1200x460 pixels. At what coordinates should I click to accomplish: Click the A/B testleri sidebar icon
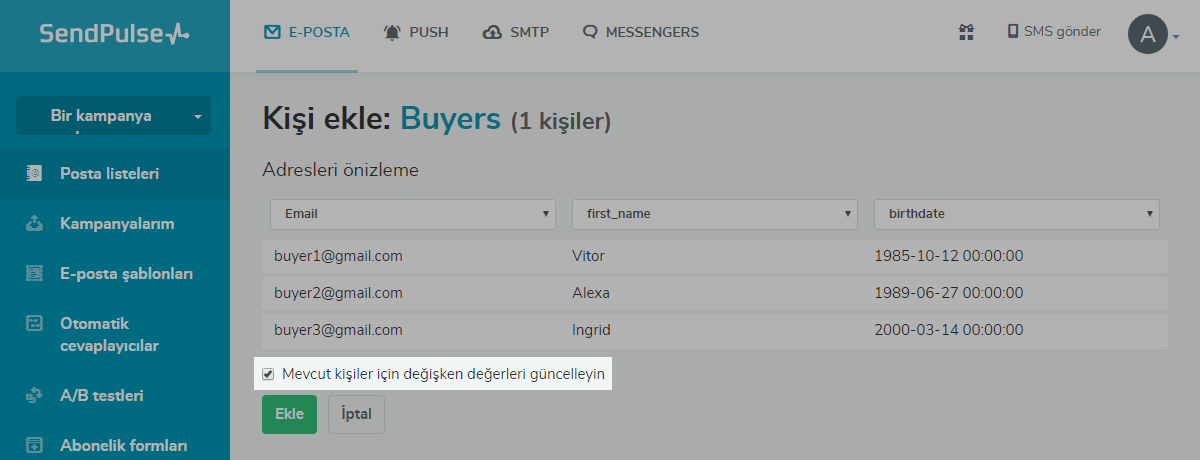point(35,395)
